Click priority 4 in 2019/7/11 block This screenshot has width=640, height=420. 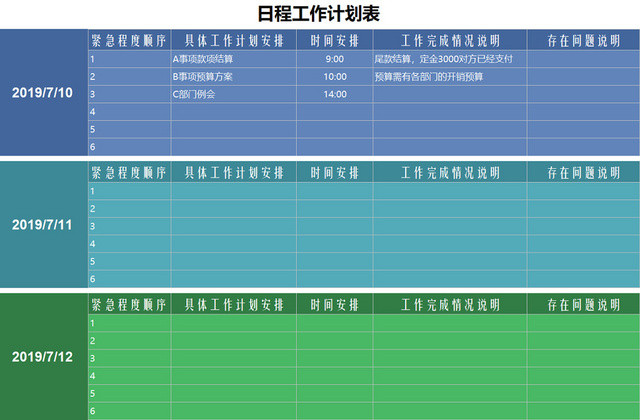129,244
